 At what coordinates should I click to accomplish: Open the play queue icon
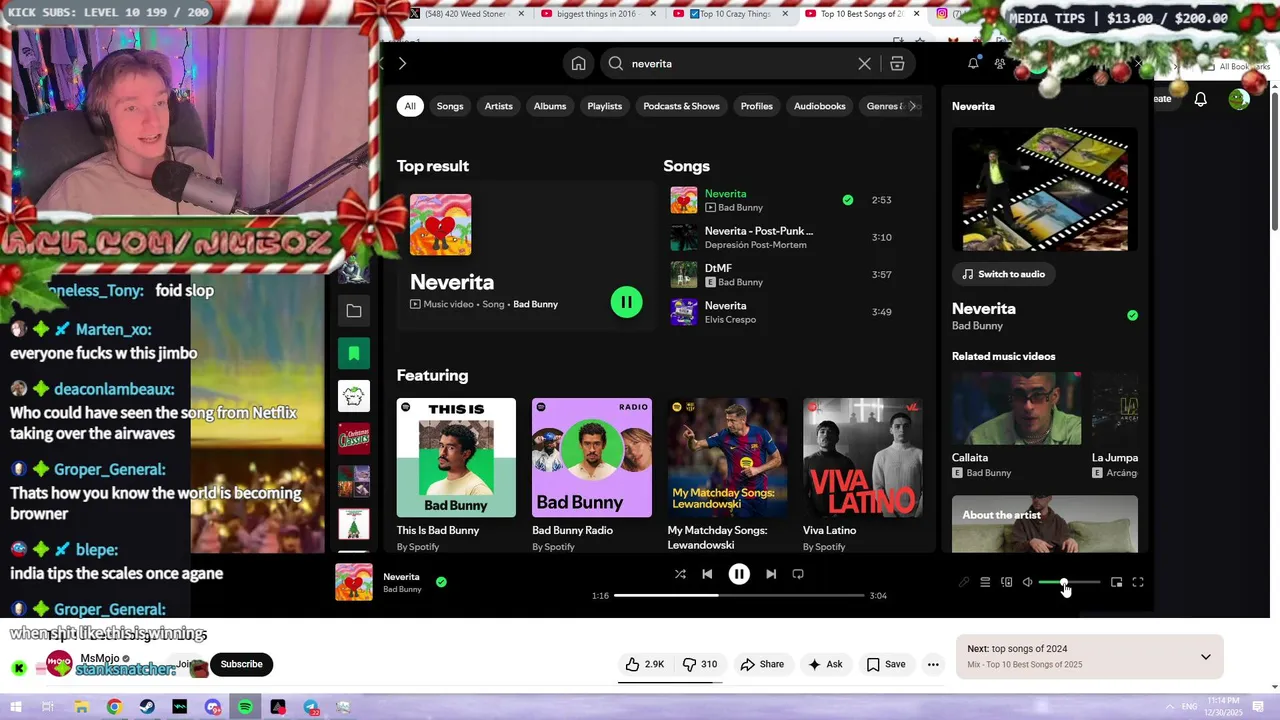tap(985, 582)
